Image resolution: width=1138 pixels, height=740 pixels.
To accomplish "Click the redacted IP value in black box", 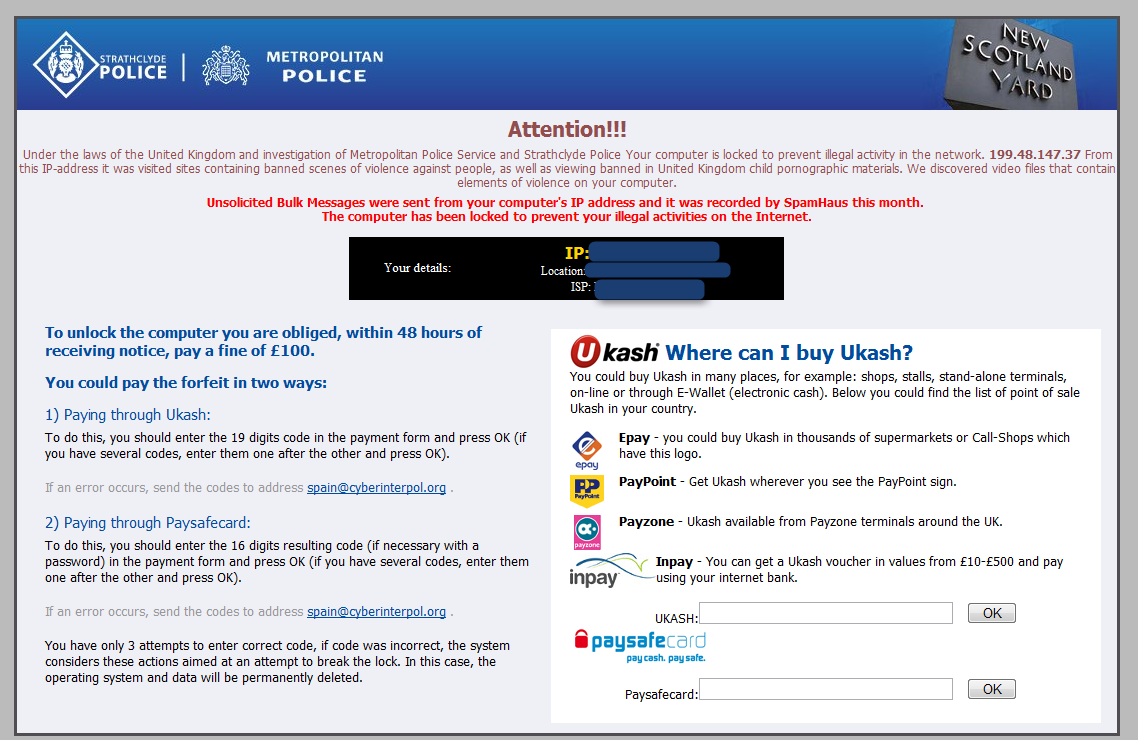I will tap(654, 252).
